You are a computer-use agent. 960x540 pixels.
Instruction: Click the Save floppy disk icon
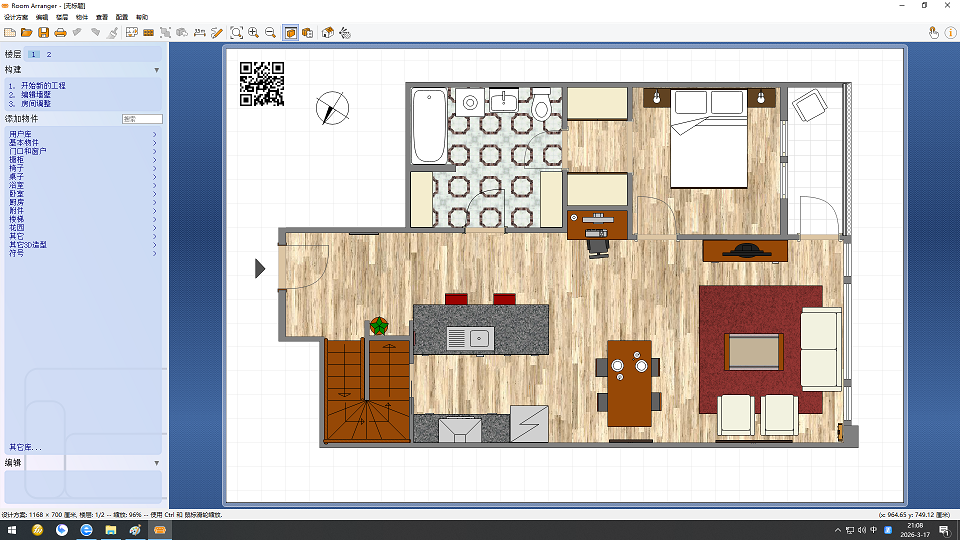coord(43,33)
